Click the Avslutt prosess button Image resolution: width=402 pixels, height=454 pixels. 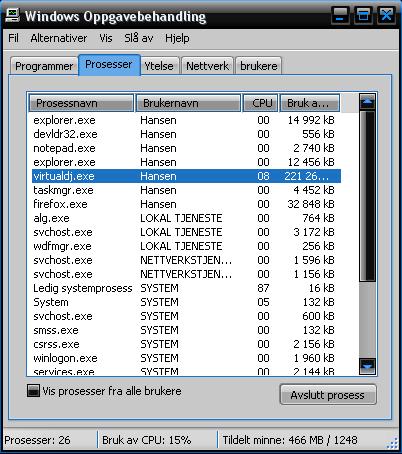point(328,395)
